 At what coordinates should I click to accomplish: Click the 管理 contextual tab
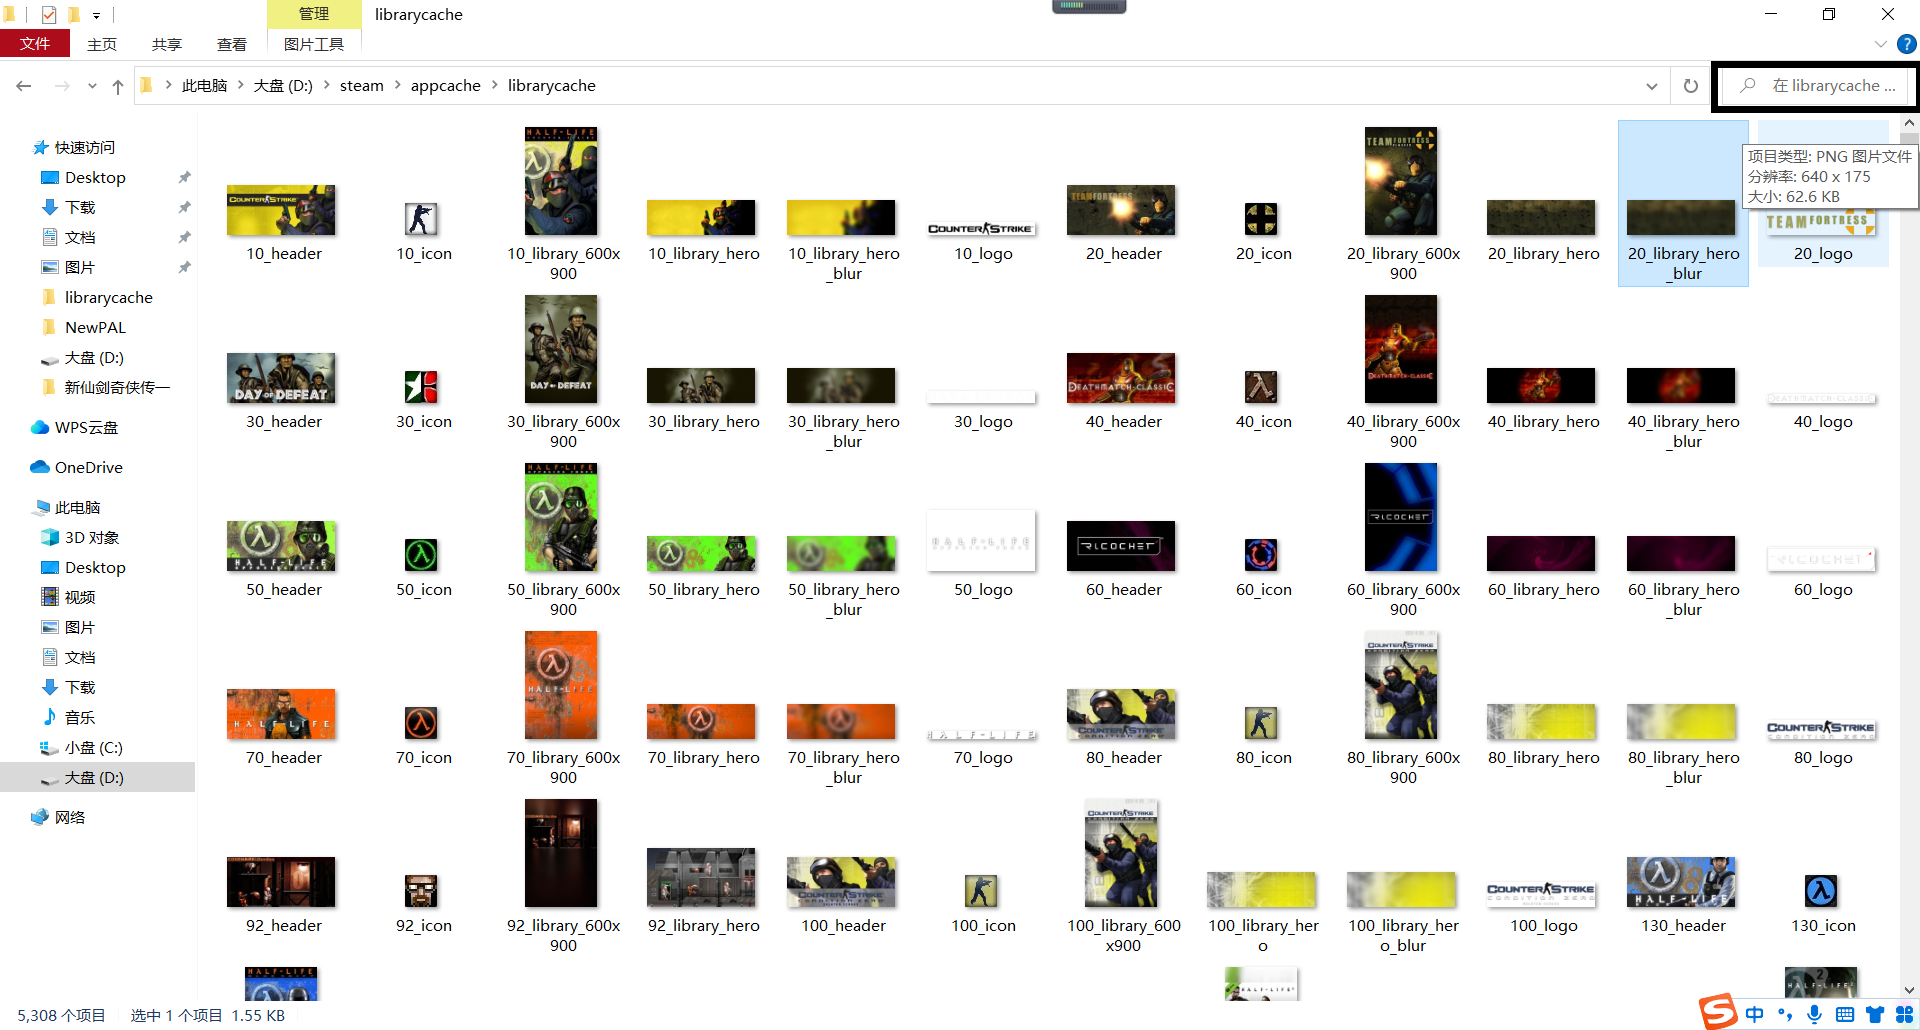314,14
